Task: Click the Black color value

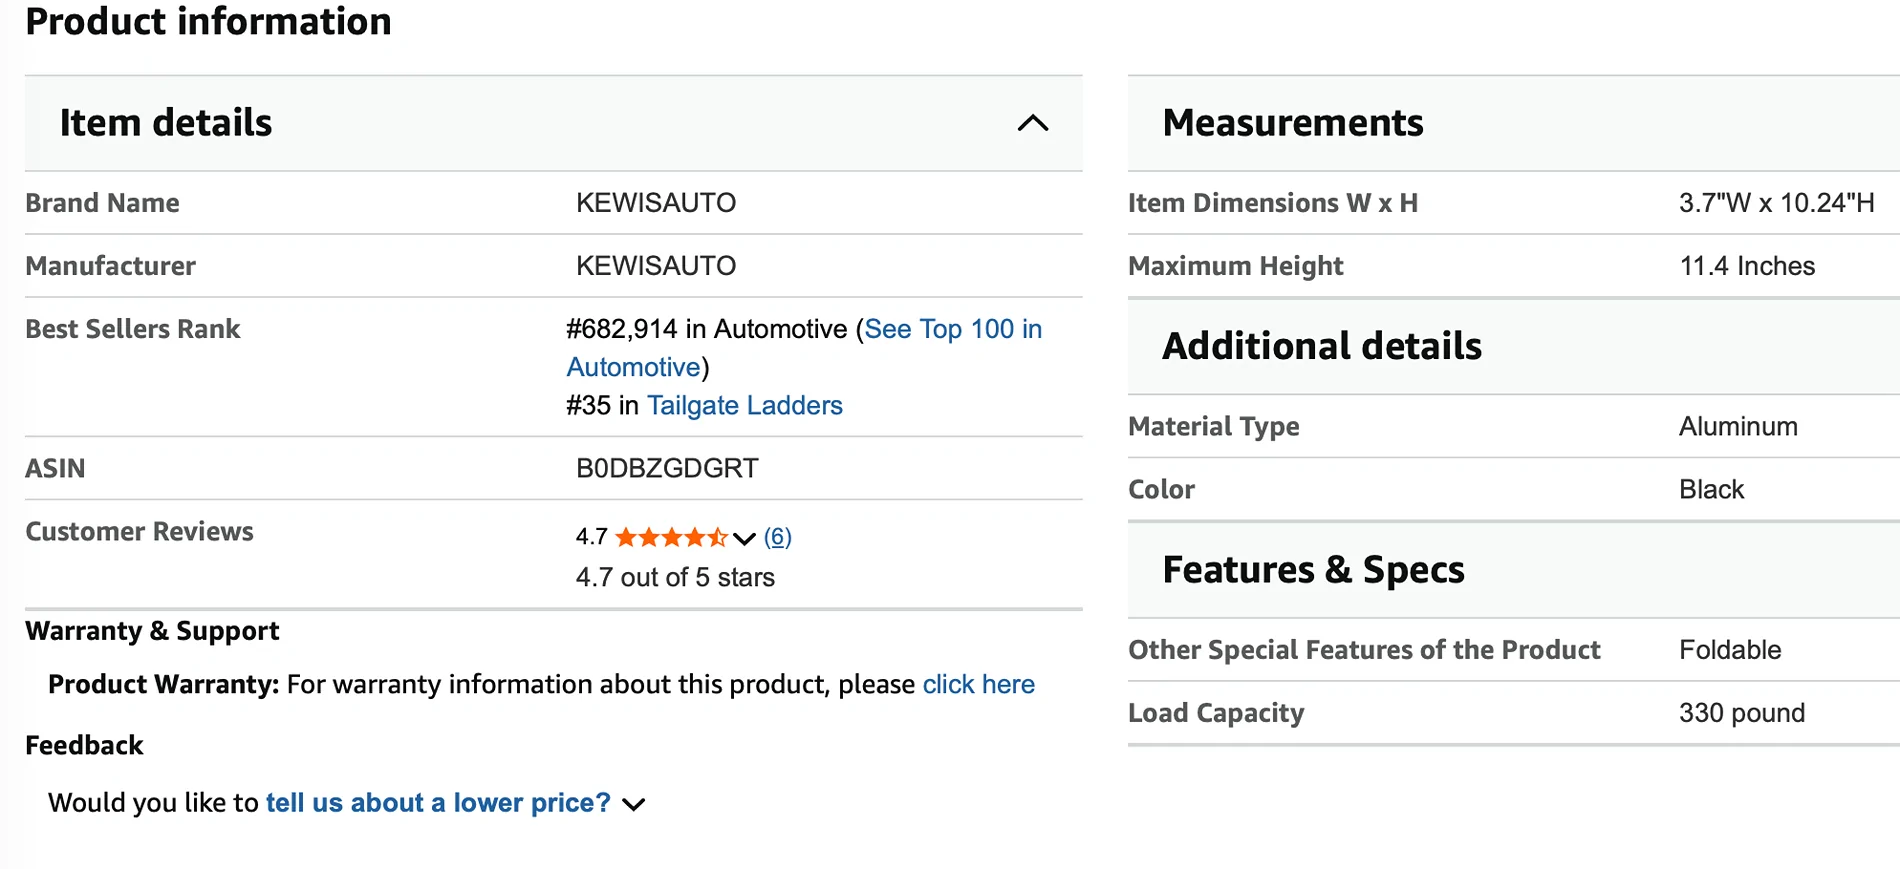Action: click(1711, 489)
